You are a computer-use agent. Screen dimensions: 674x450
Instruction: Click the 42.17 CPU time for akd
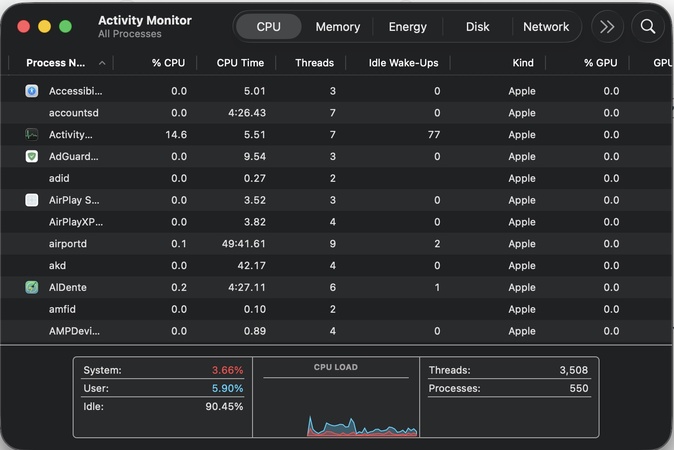tap(251, 266)
